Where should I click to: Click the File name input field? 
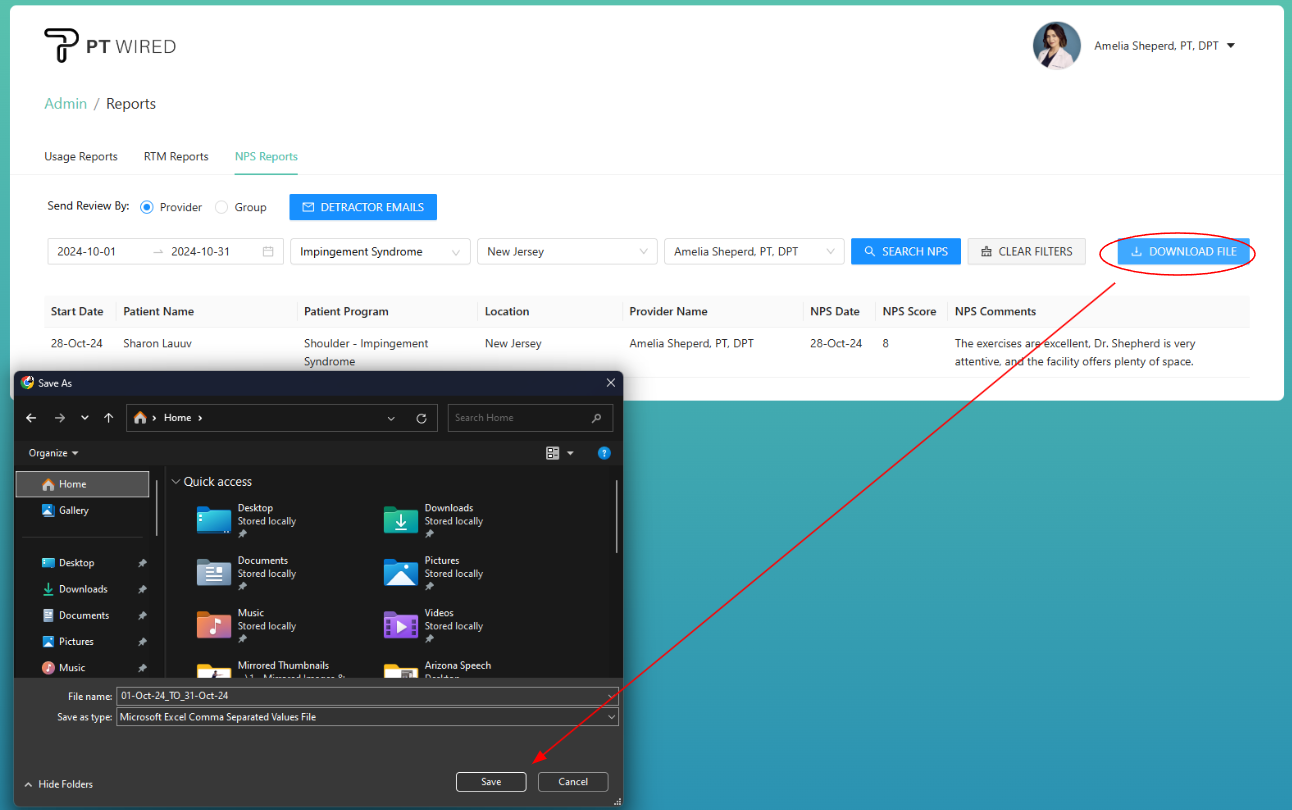tap(360, 695)
